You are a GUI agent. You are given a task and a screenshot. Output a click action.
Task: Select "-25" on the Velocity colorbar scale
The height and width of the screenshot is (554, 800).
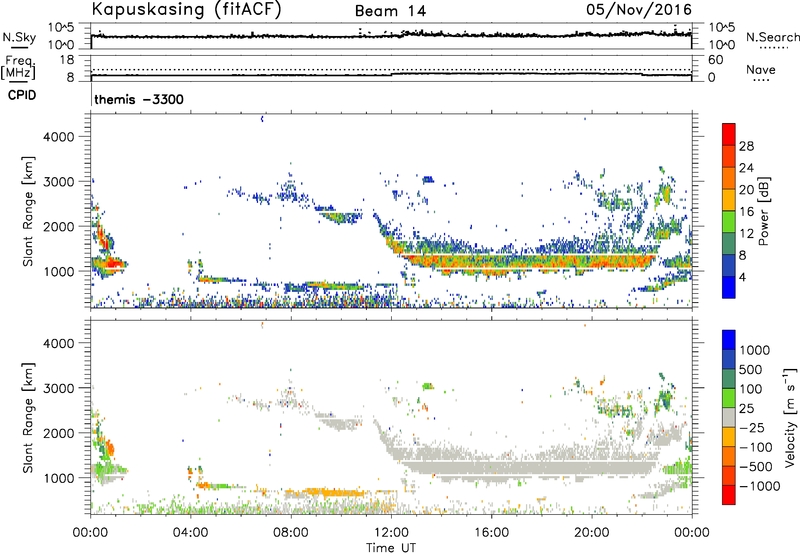click(x=752, y=428)
